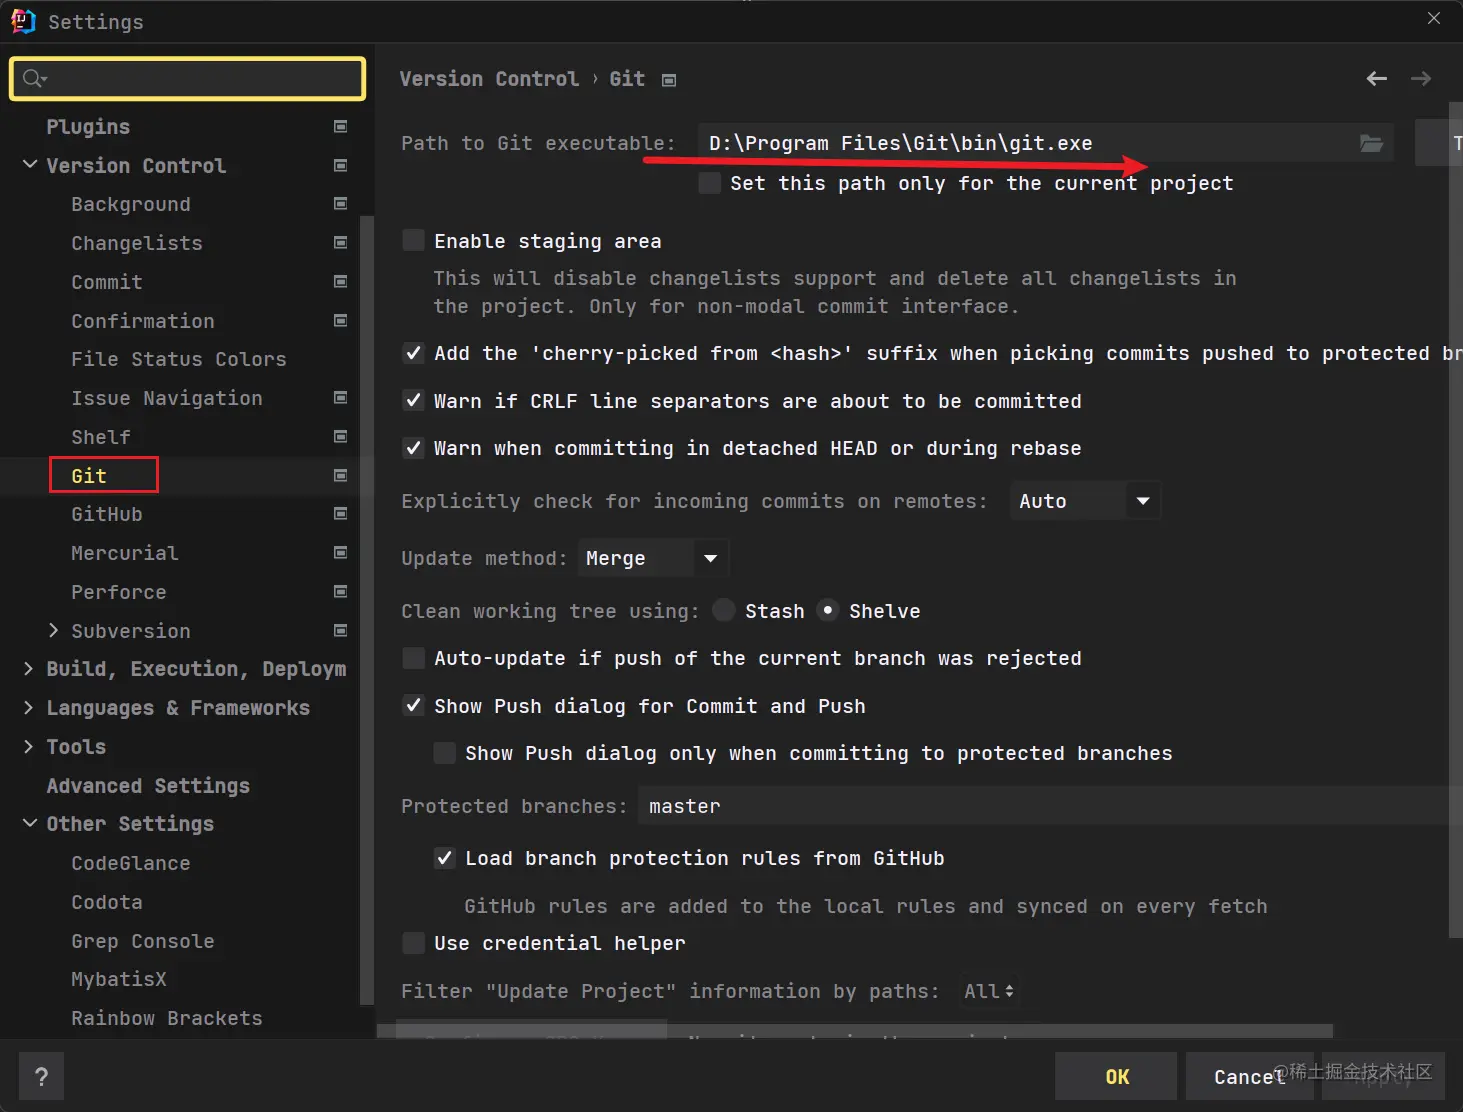The width and height of the screenshot is (1463, 1112).
Task: Click the project-level icon next to Plugins
Action: point(340,127)
